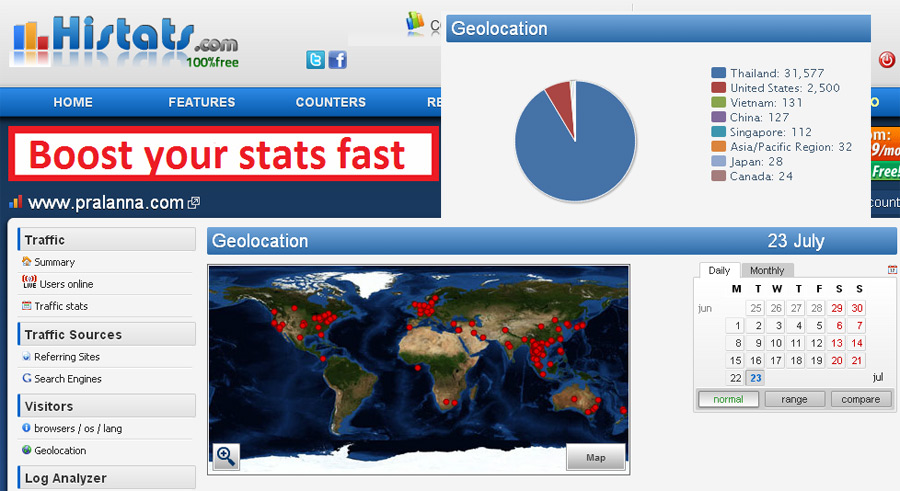Image resolution: width=900 pixels, height=491 pixels.
Task: Click "Thailand: 31,577" legend text
Action: (x=777, y=73)
